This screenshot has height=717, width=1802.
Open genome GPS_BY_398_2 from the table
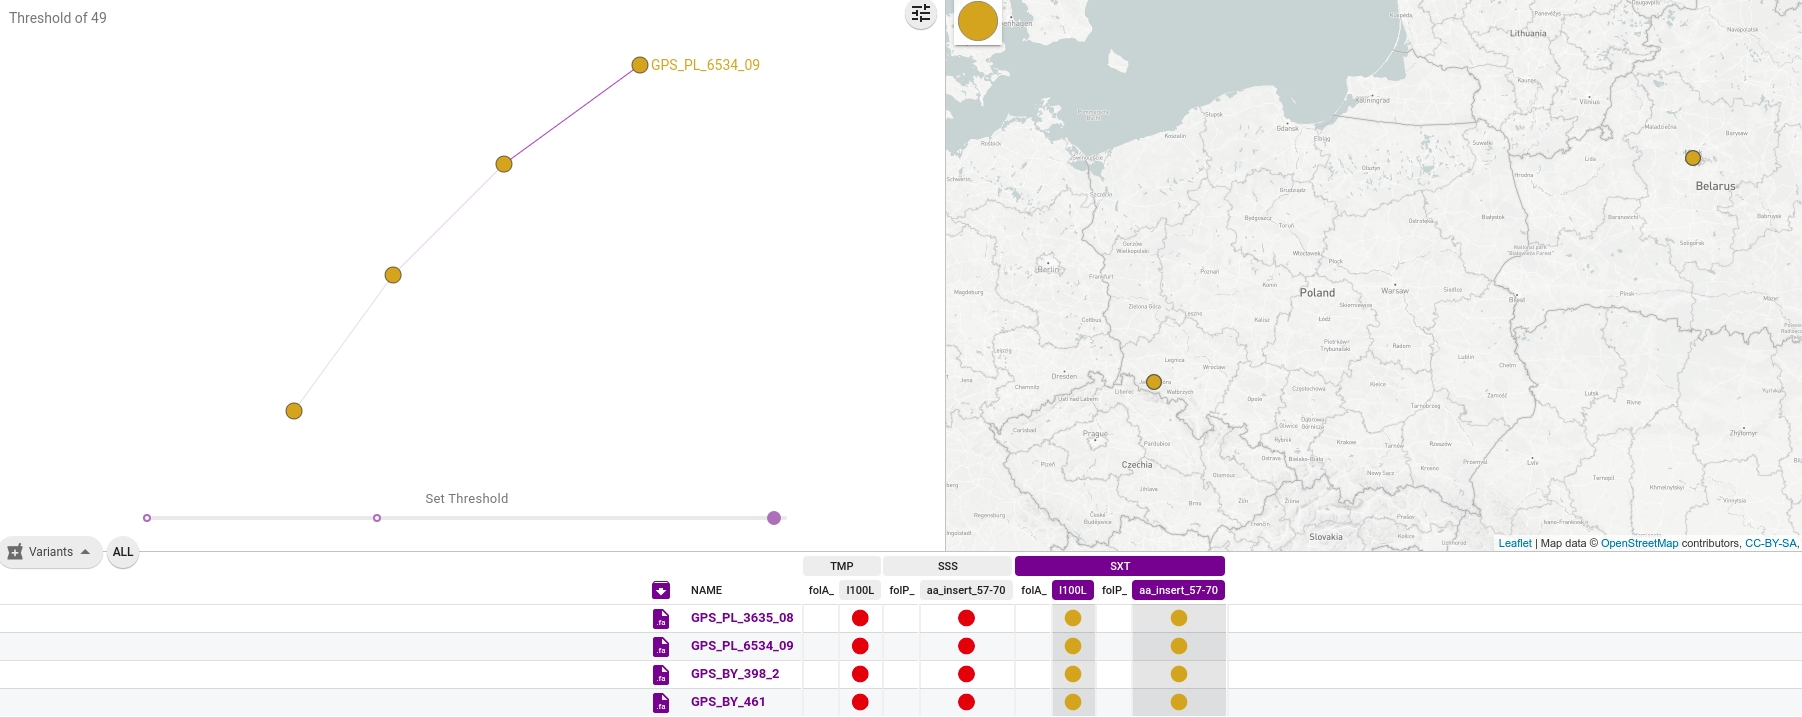734,674
